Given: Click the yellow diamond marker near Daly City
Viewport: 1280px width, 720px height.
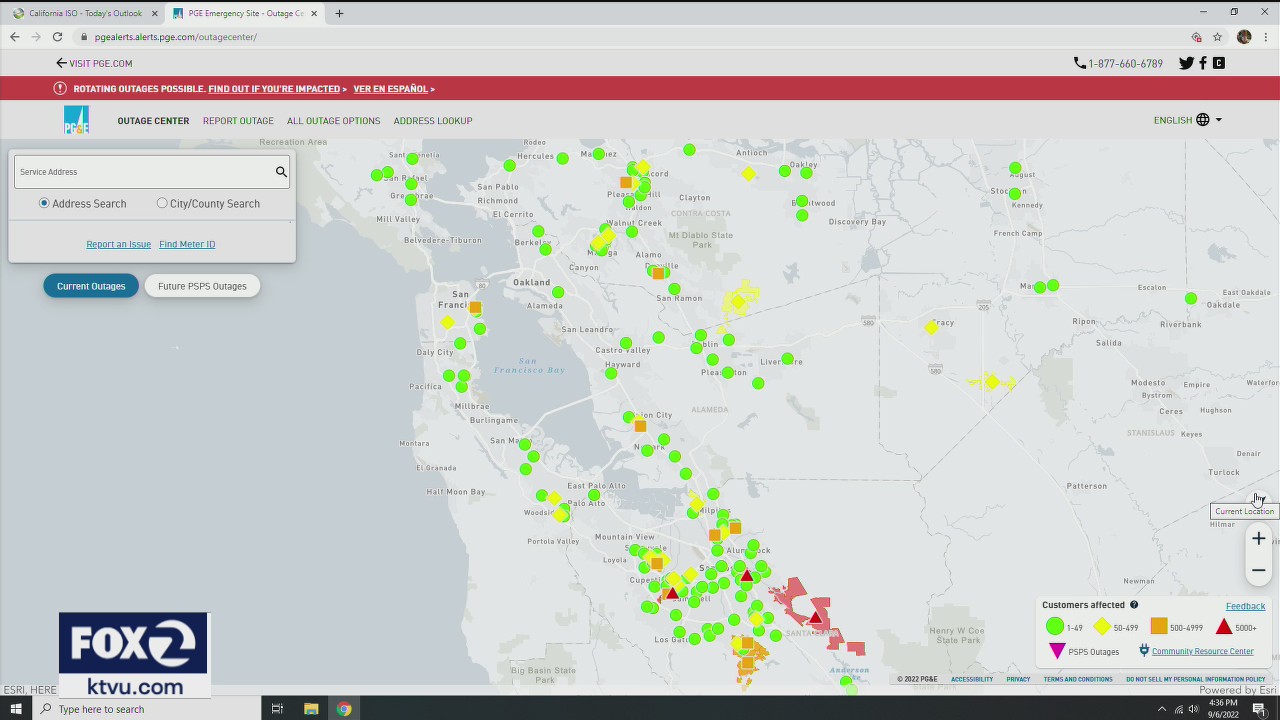Looking at the screenshot, I should [x=447, y=322].
